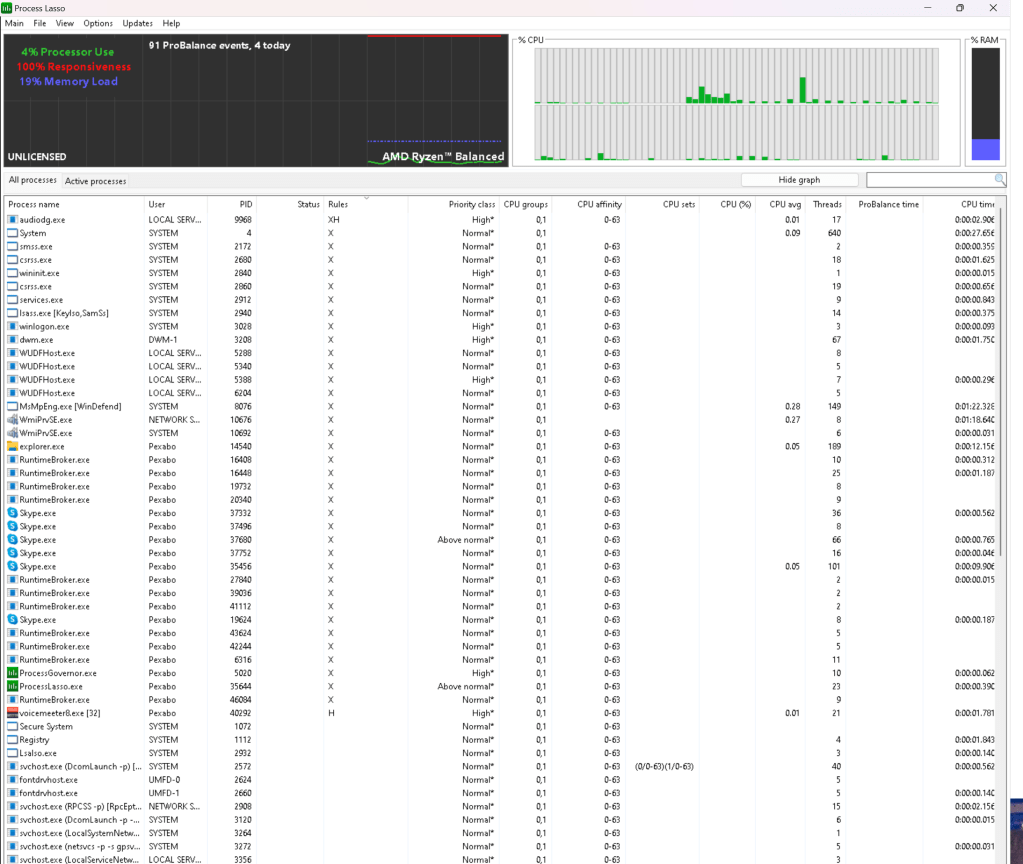Click the 100% Responsiveness text
The image size is (1023, 864).
[x=74, y=67]
